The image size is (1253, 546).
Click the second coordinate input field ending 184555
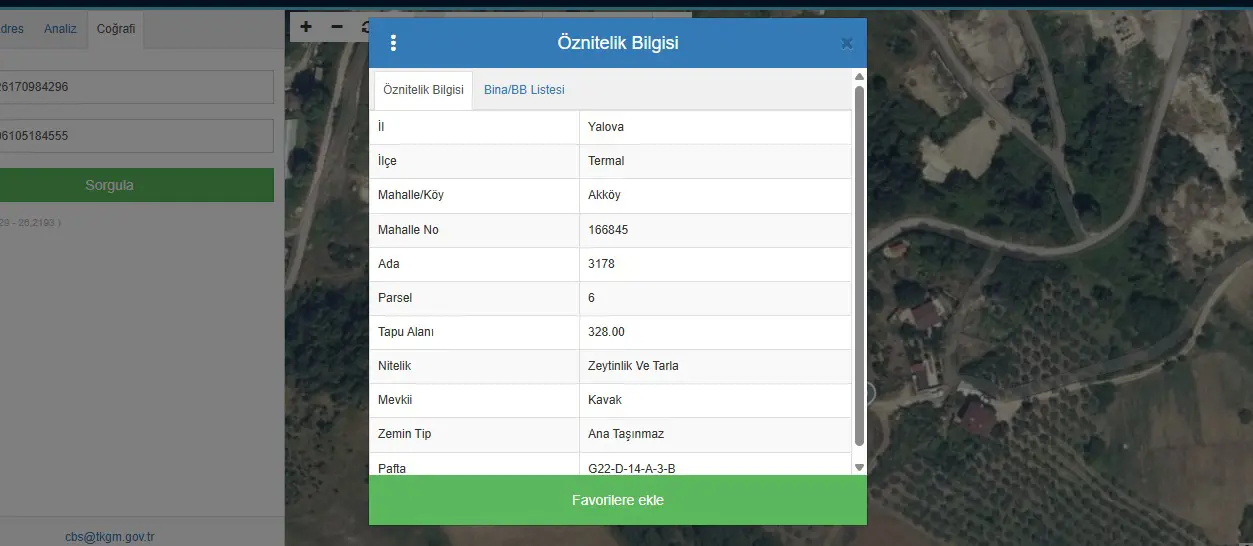(x=137, y=136)
